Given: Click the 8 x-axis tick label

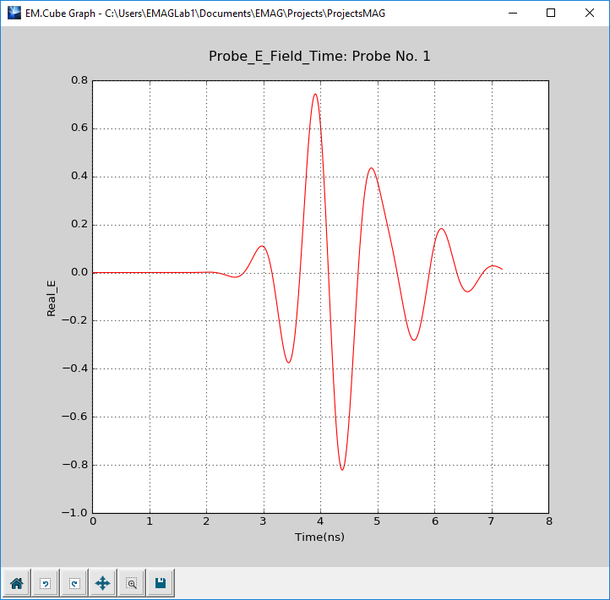Looking at the screenshot, I should tap(549, 521).
